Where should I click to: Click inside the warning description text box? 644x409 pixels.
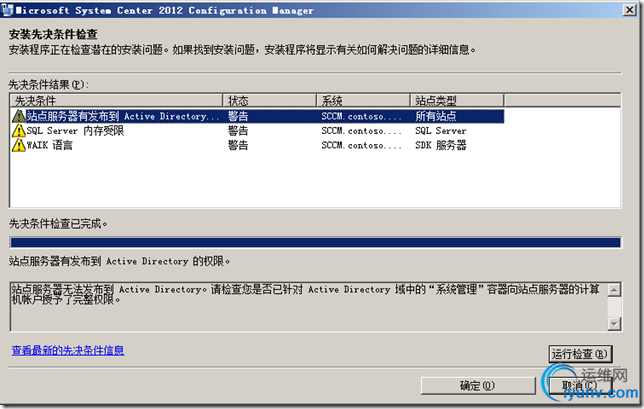pyautogui.click(x=308, y=306)
